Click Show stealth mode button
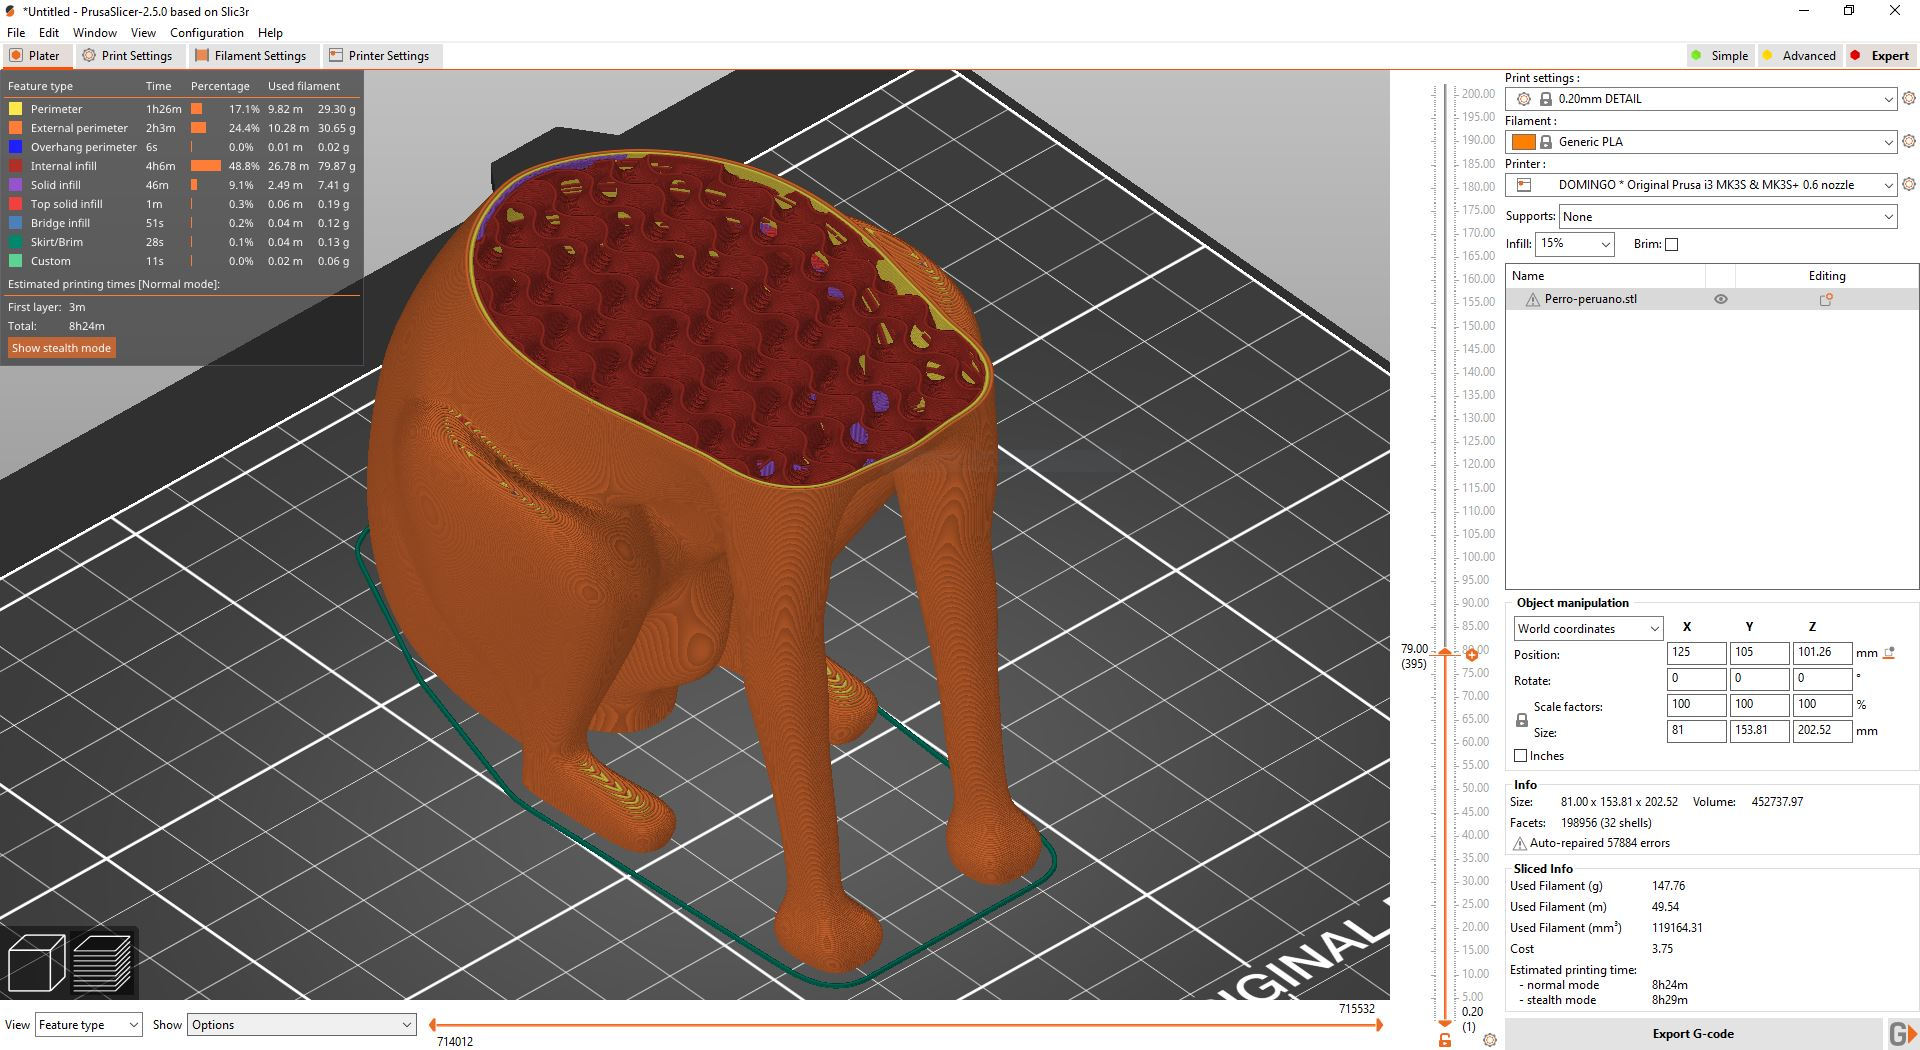This screenshot has height=1050, width=1920. click(61, 347)
